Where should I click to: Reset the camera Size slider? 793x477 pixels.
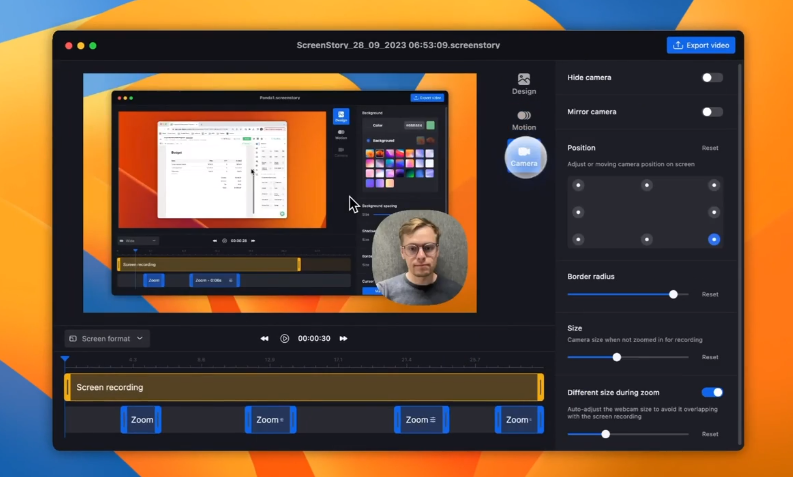pyautogui.click(x=710, y=357)
